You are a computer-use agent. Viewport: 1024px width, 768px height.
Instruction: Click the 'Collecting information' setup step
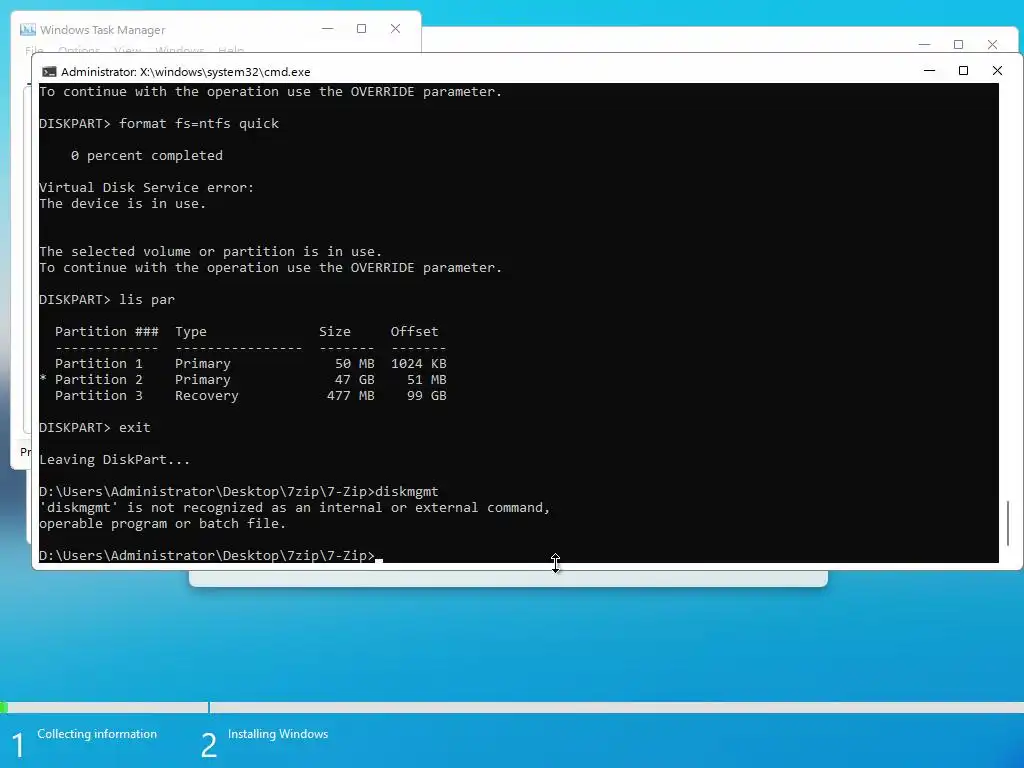(97, 734)
